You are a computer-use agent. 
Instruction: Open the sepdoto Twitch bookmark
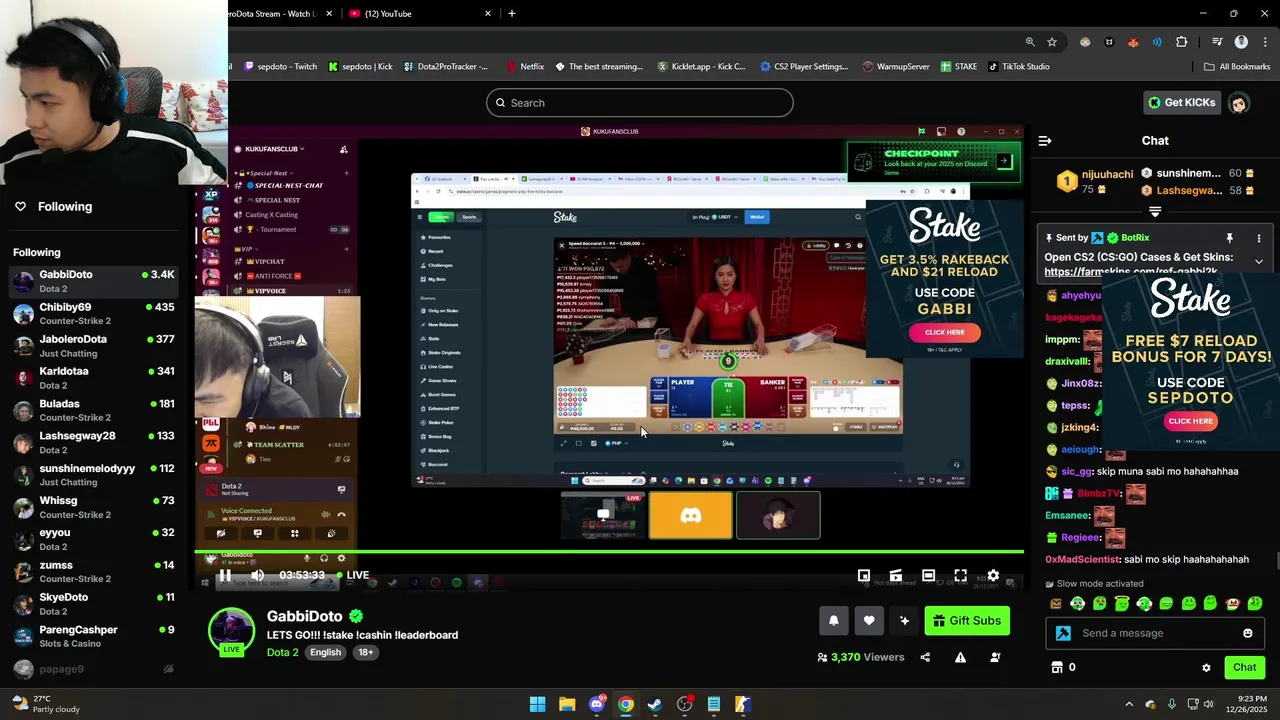[x=278, y=67]
